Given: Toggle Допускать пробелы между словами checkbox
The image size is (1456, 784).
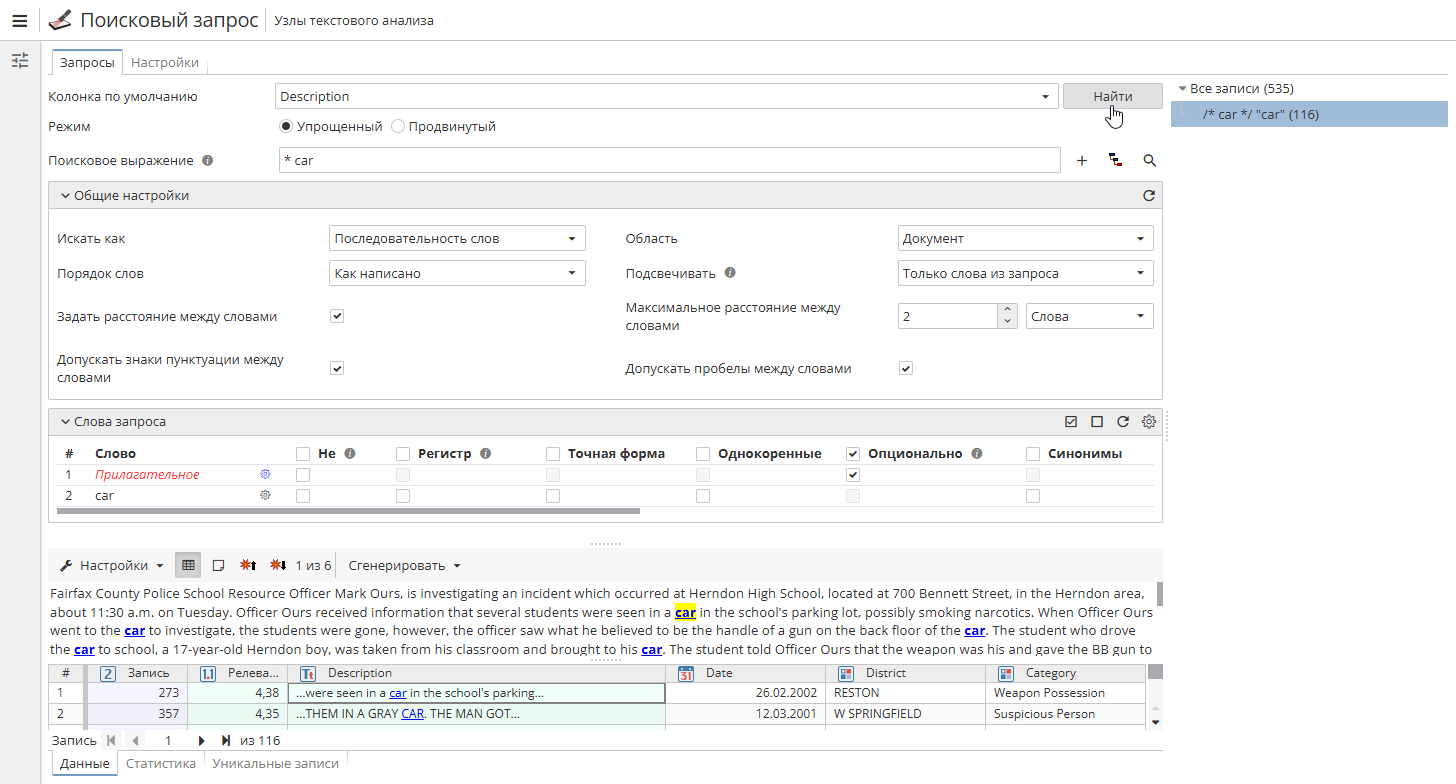Looking at the screenshot, I should point(906,368).
